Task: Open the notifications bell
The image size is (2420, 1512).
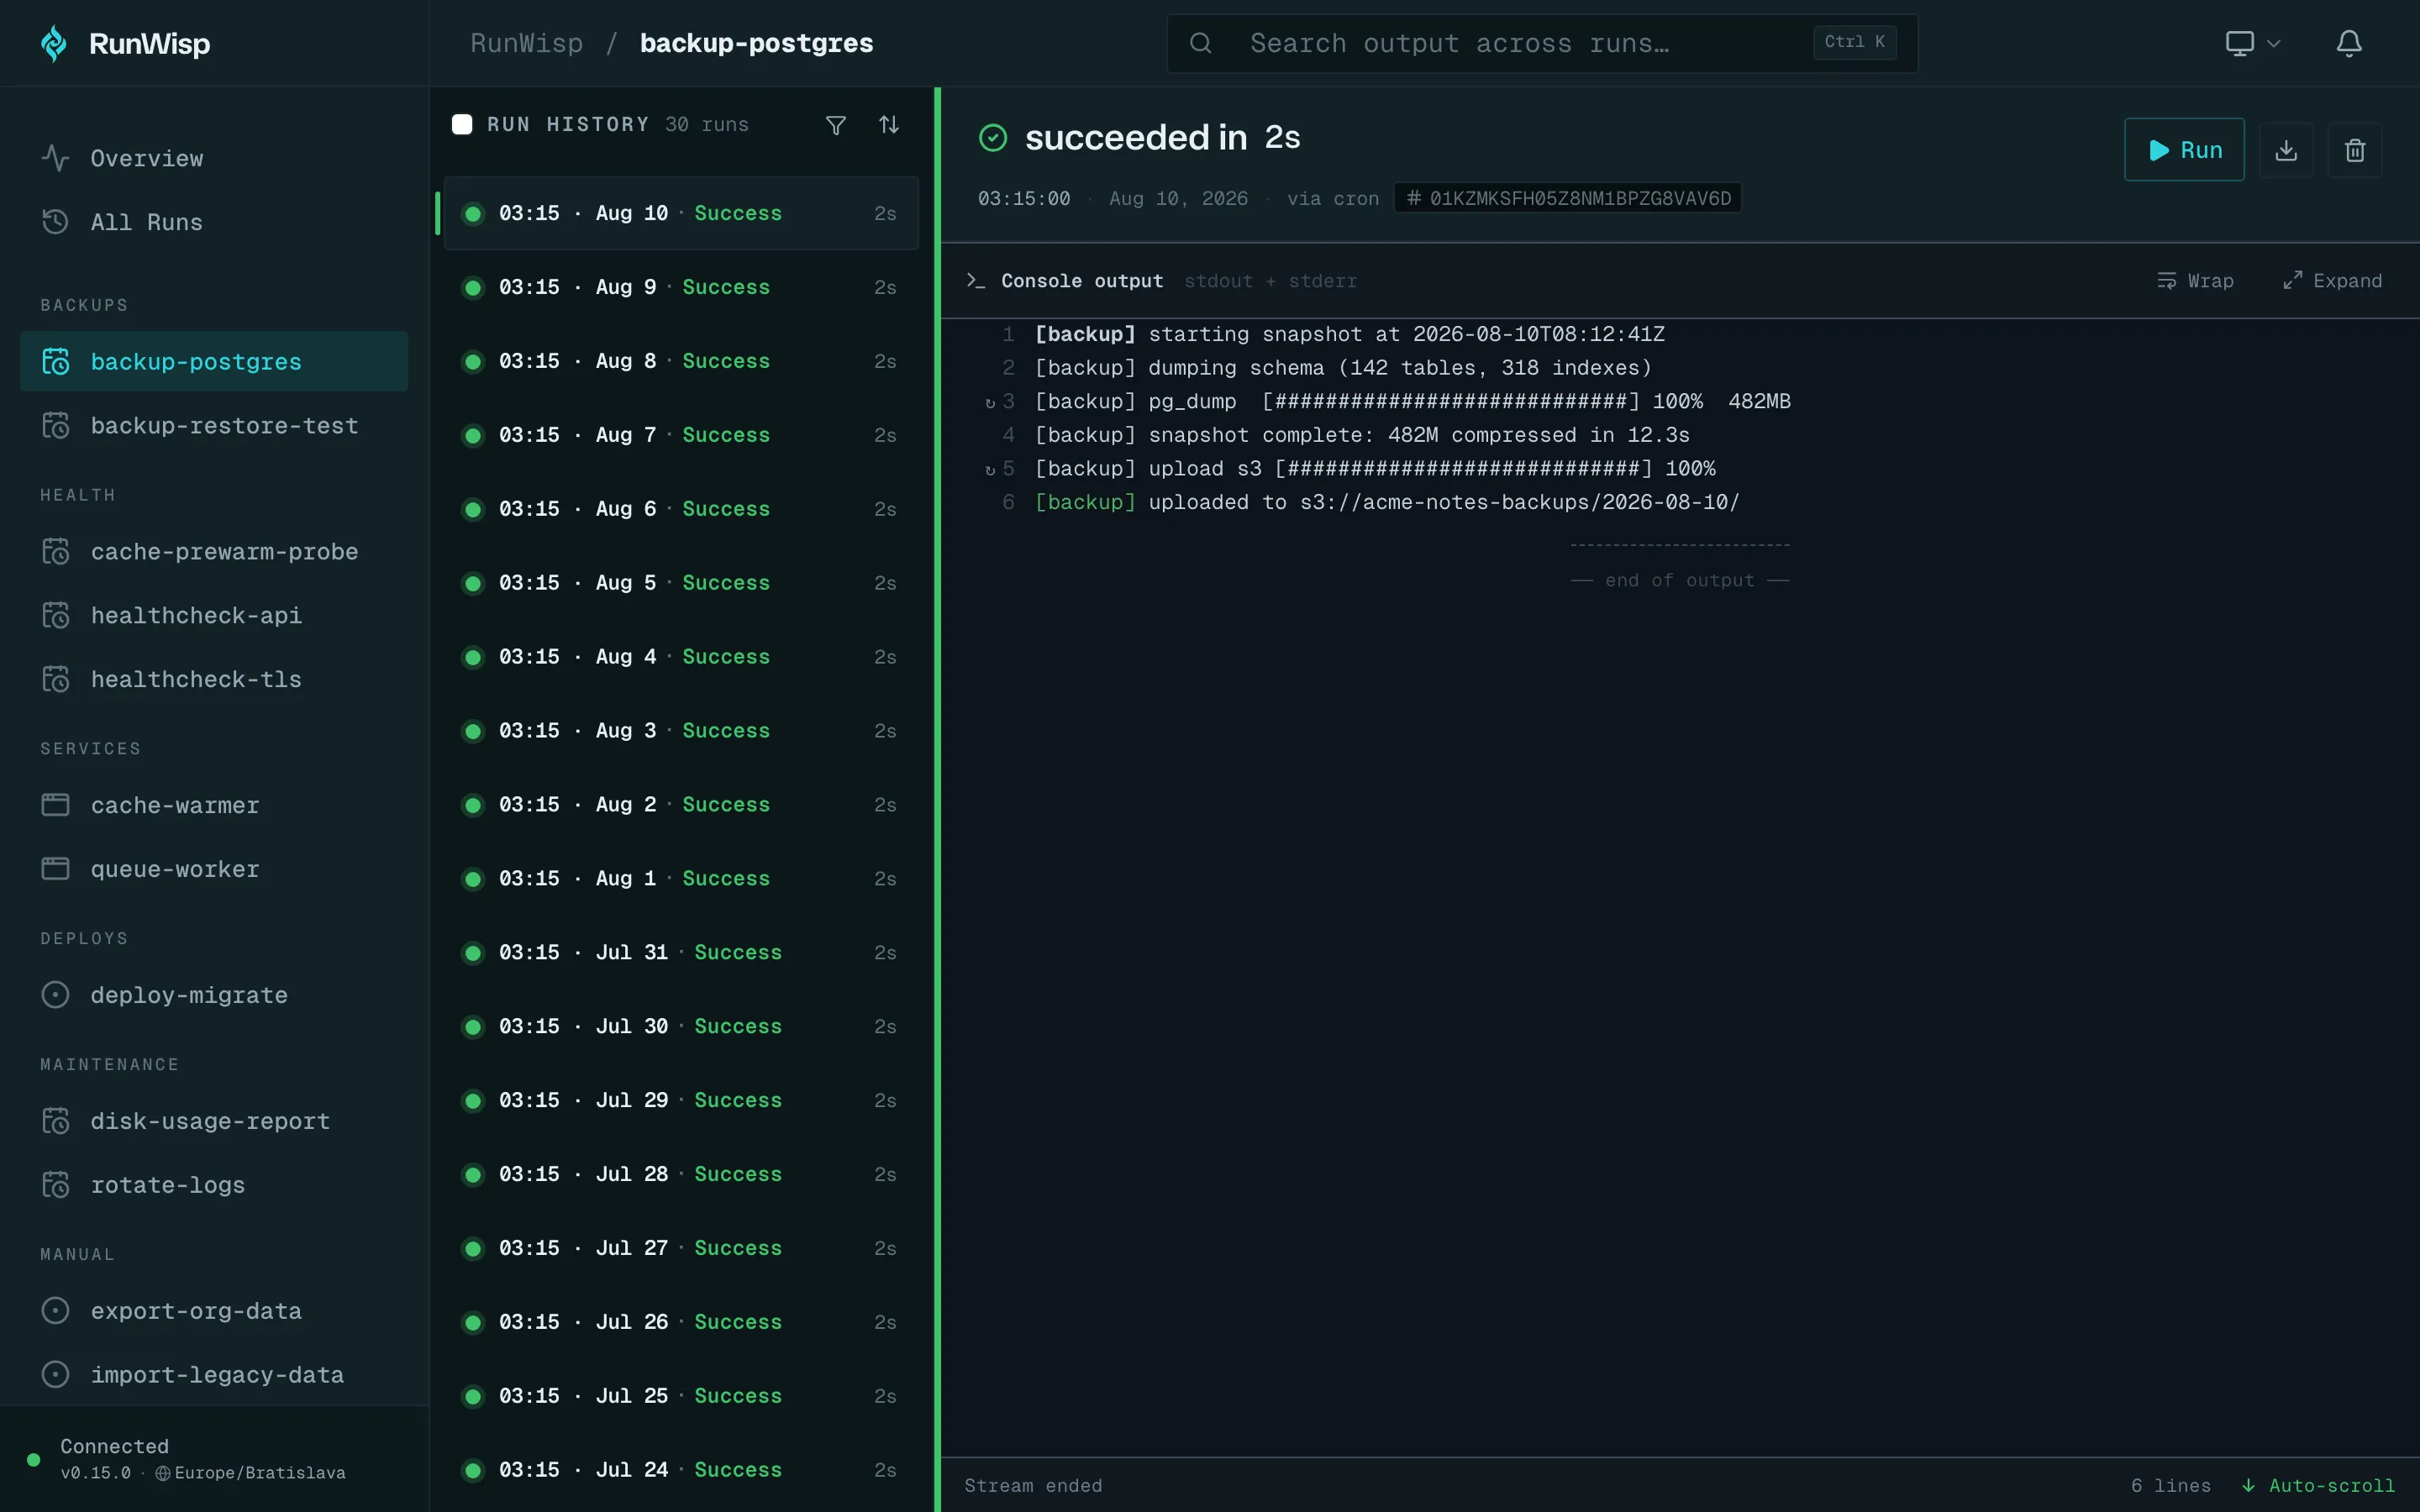Action: click(2349, 43)
